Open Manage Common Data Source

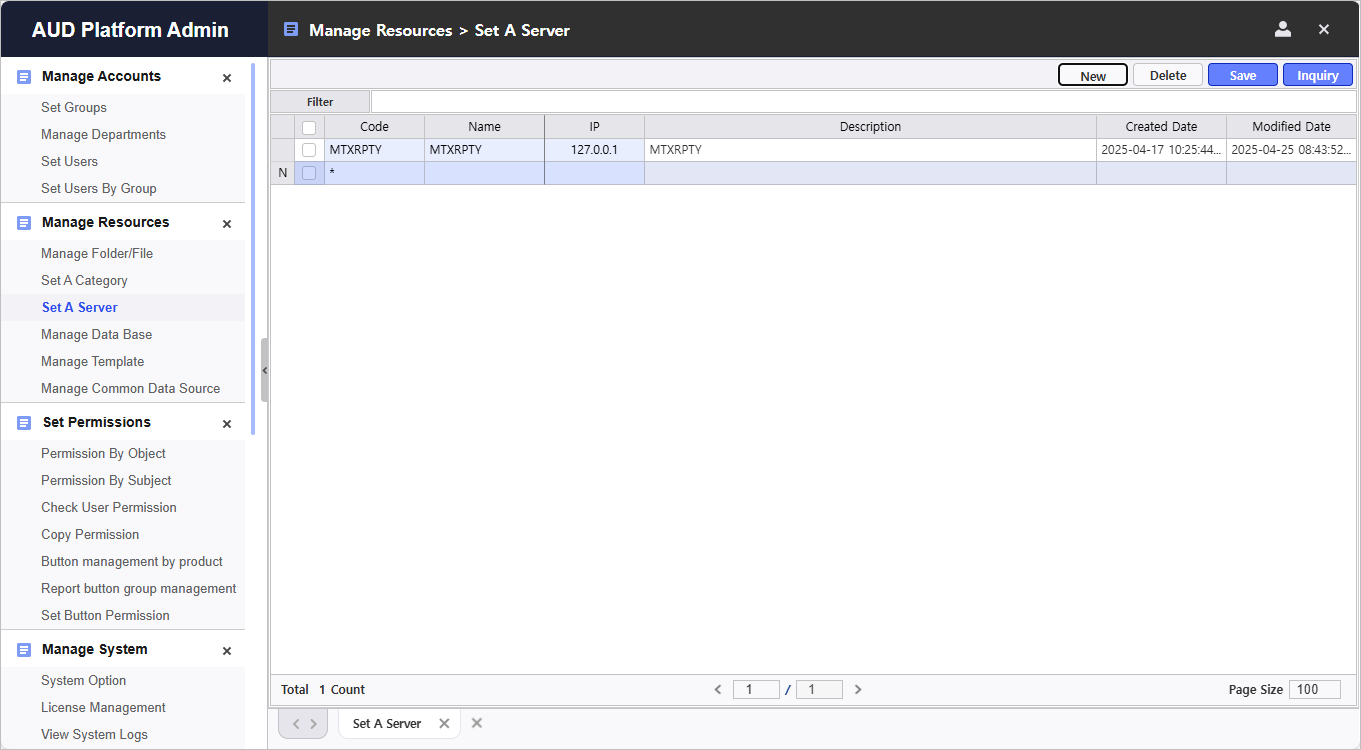click(130, 388)
